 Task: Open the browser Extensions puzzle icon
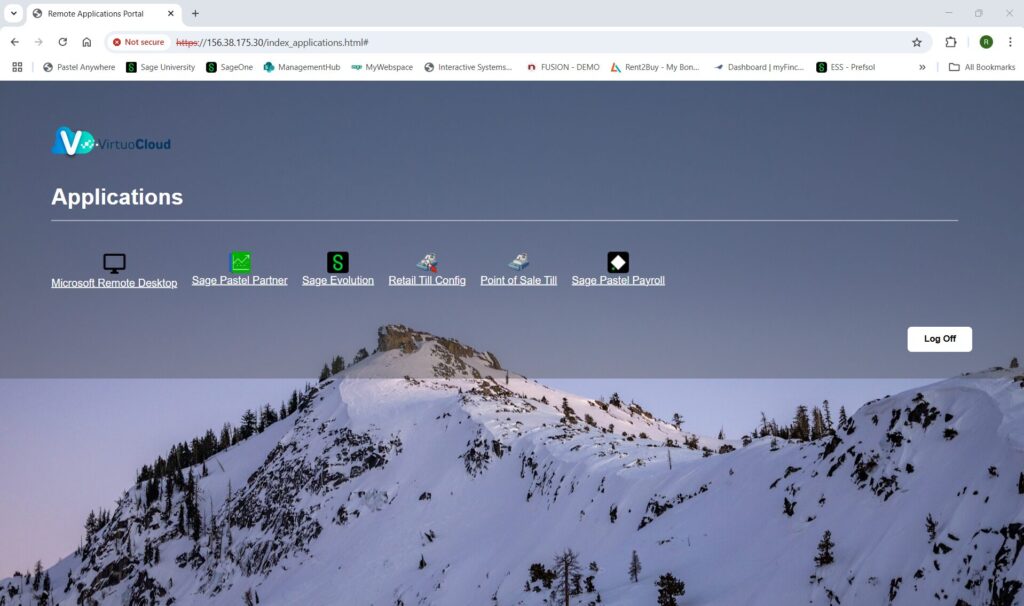click(951, 42)
